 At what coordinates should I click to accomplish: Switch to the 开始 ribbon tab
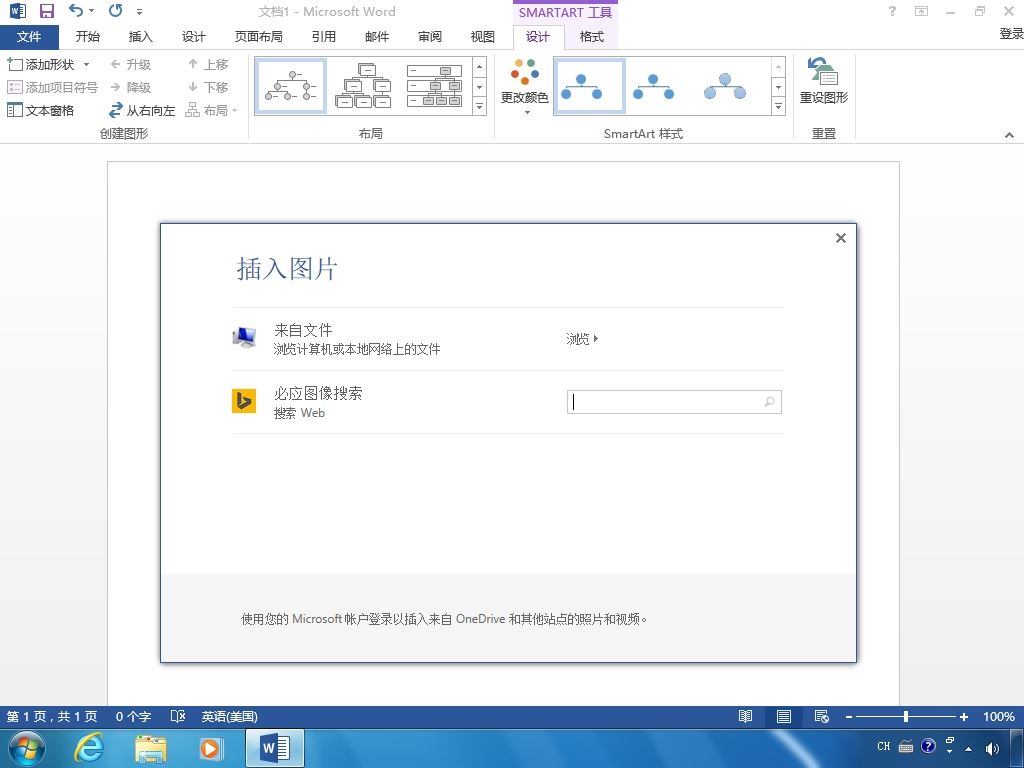pyautogui.click(x=88, y=37)
